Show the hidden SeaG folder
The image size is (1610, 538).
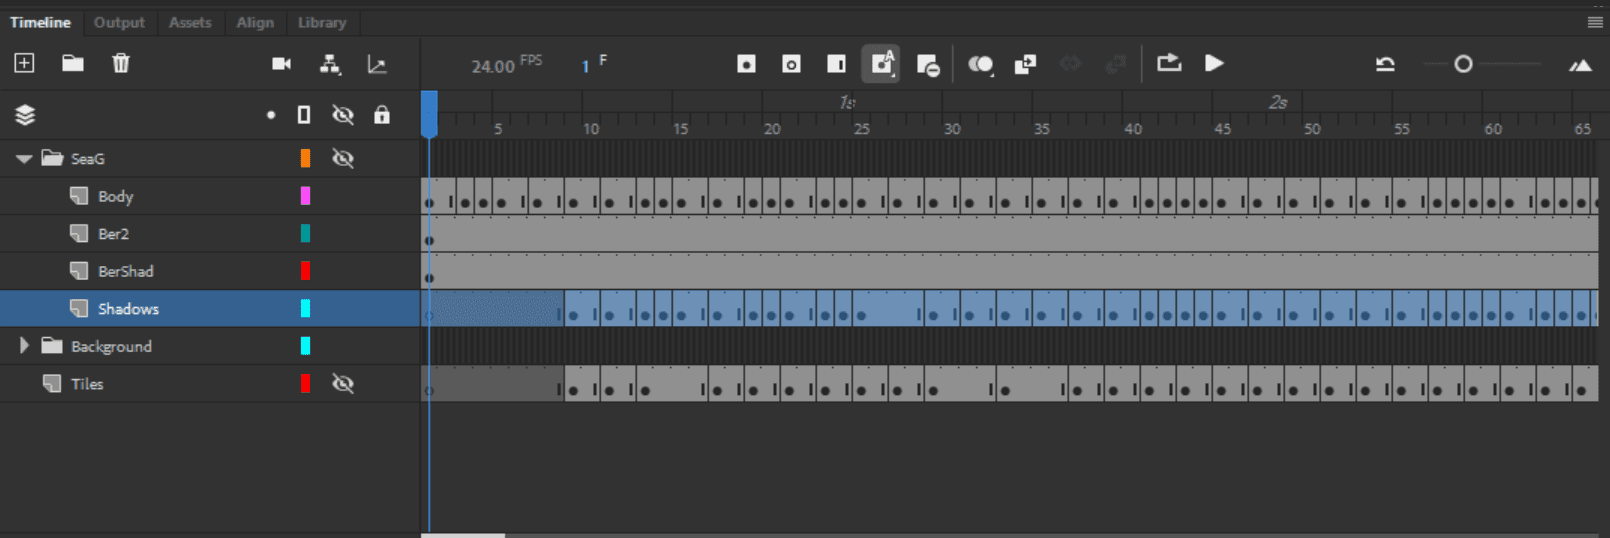343,158
